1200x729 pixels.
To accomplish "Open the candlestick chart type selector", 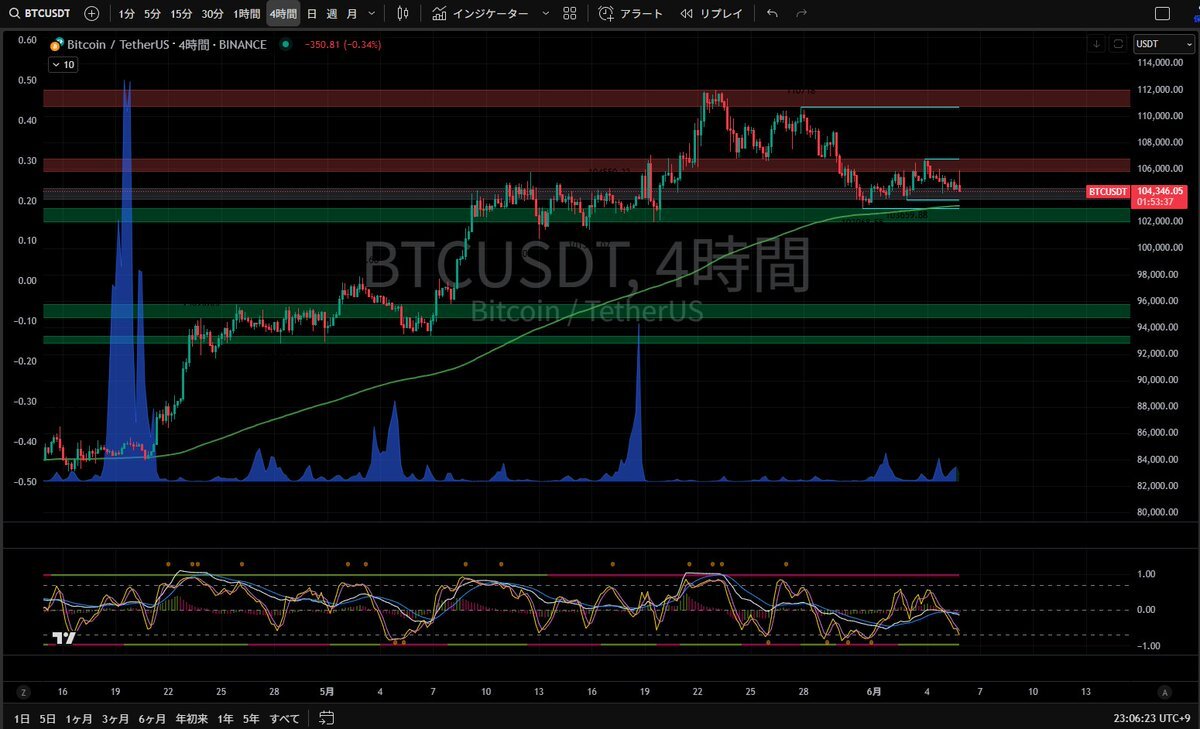I will 403,14.
